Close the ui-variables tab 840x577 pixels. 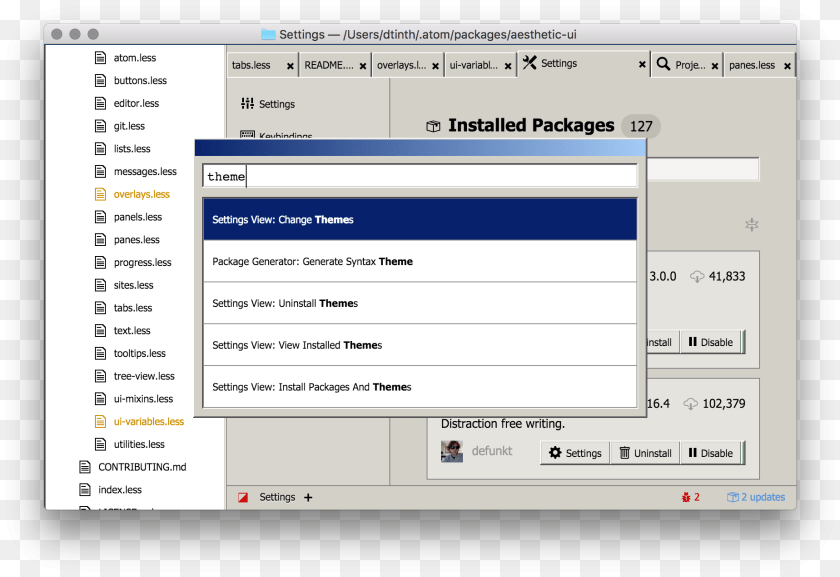(x=508, y=66)
